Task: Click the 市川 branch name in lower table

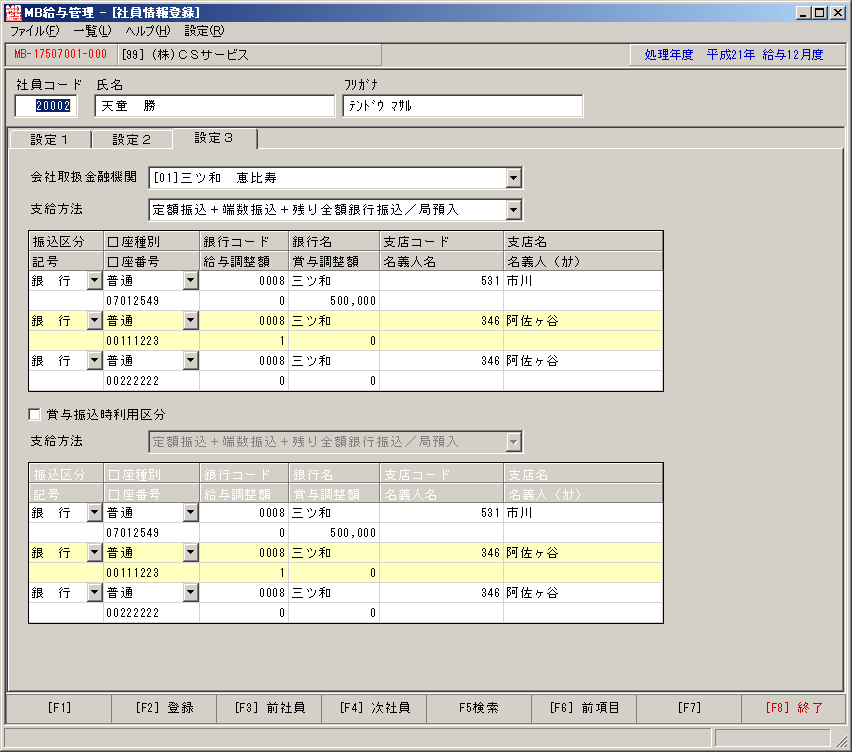Action: tap(583, 513)
